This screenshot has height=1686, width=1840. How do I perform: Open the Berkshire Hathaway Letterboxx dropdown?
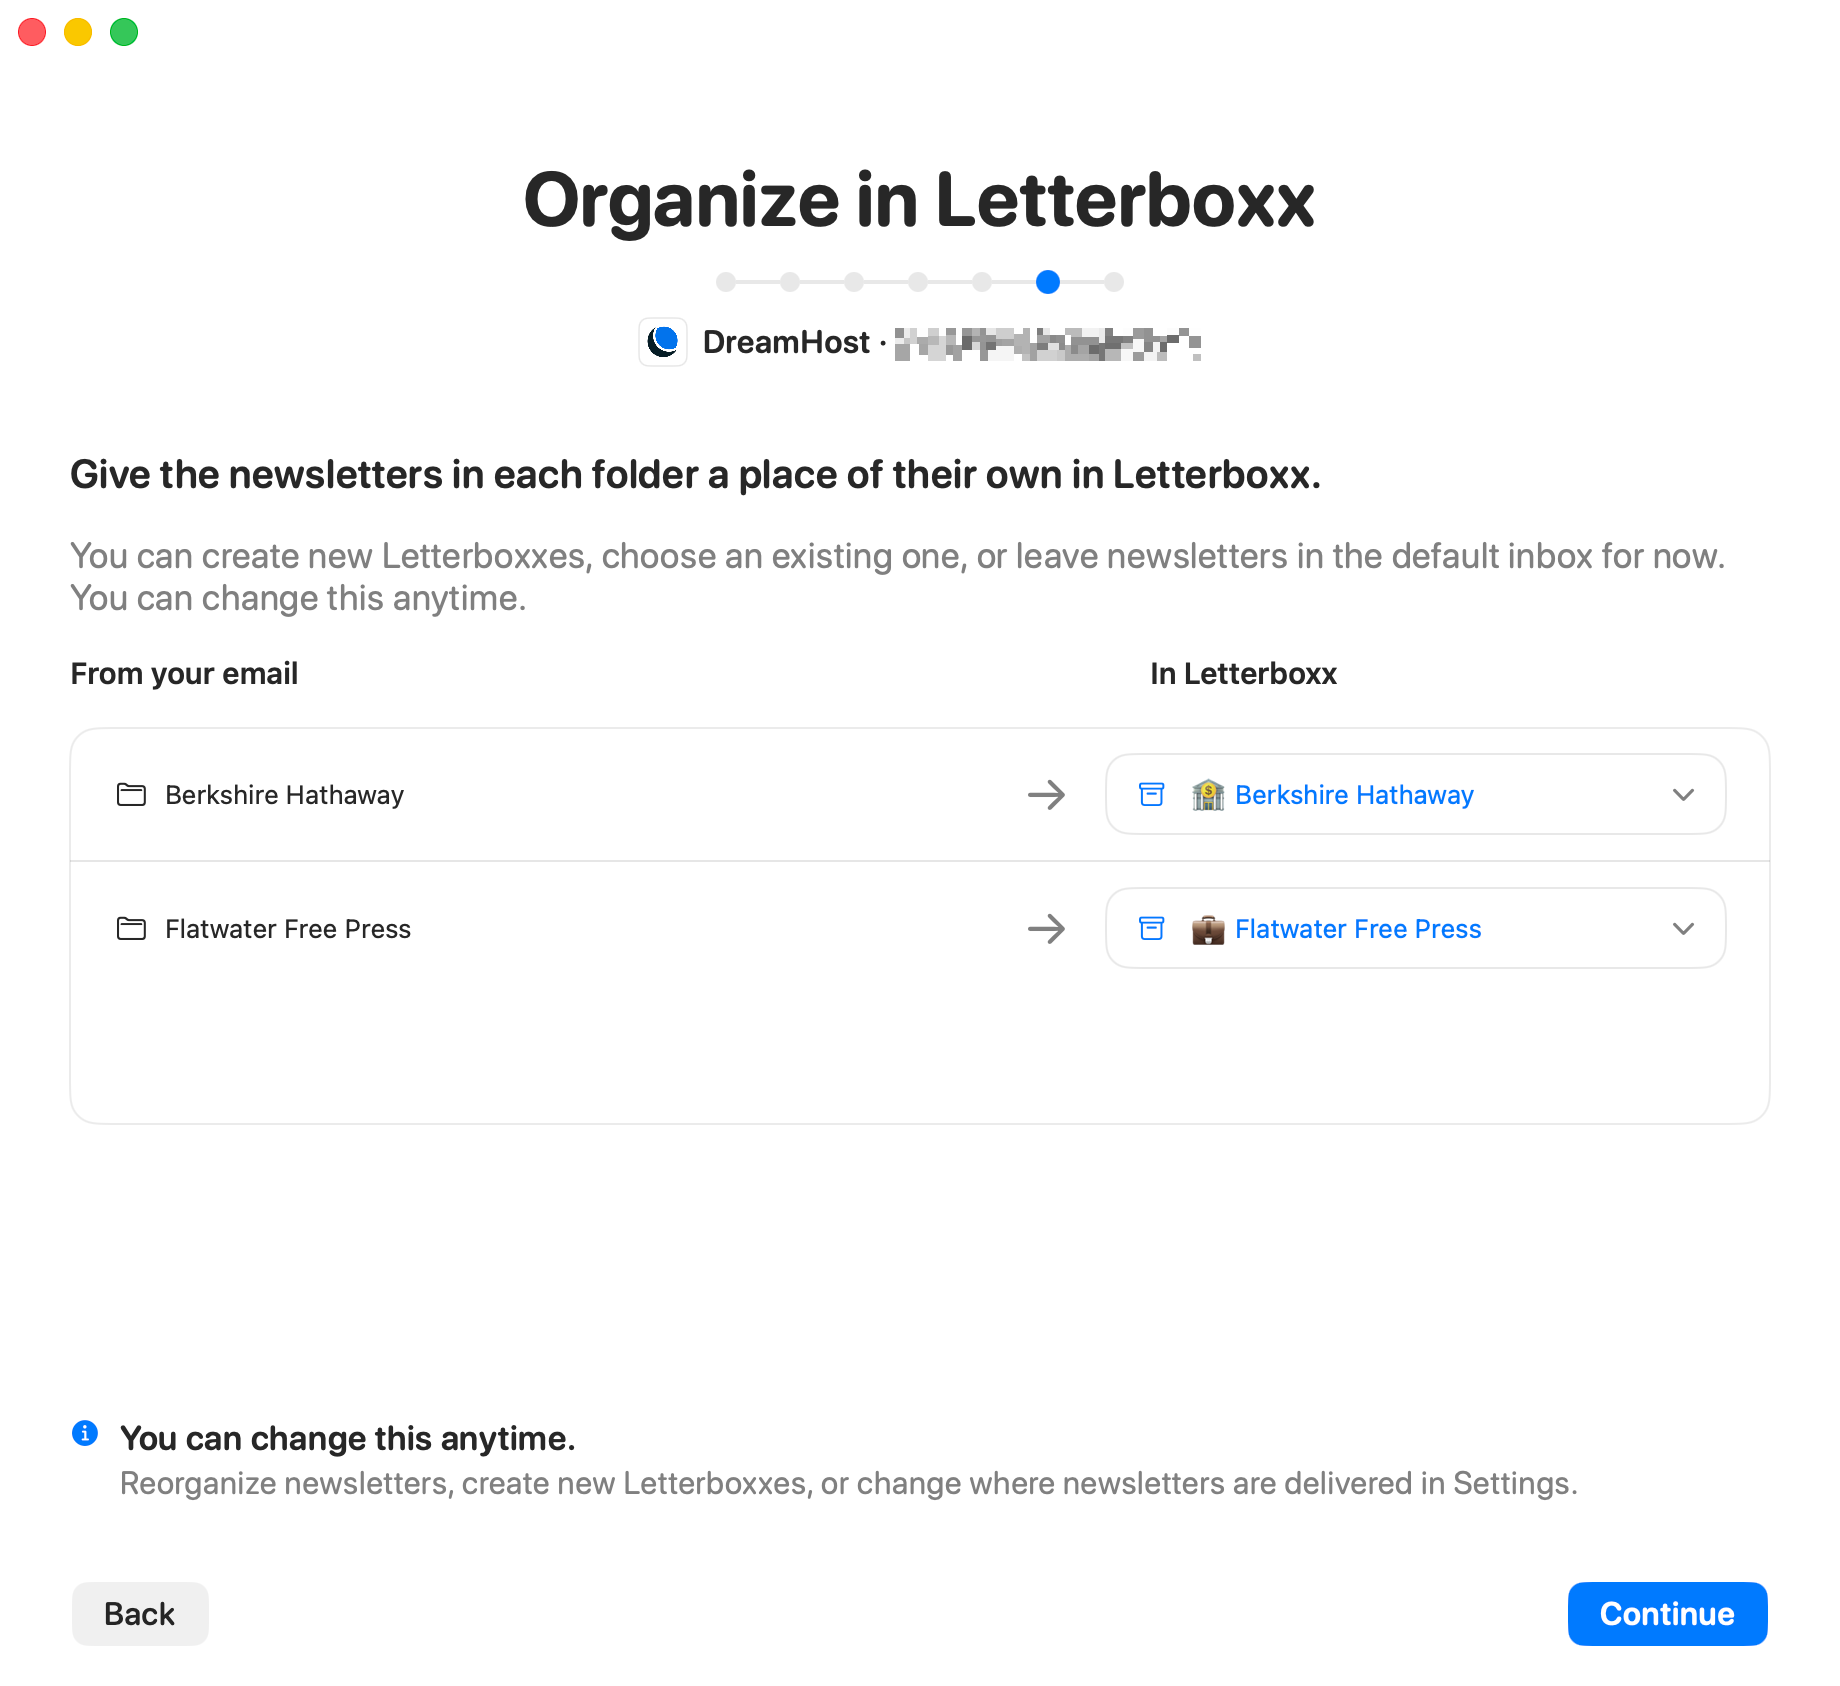1415,795
